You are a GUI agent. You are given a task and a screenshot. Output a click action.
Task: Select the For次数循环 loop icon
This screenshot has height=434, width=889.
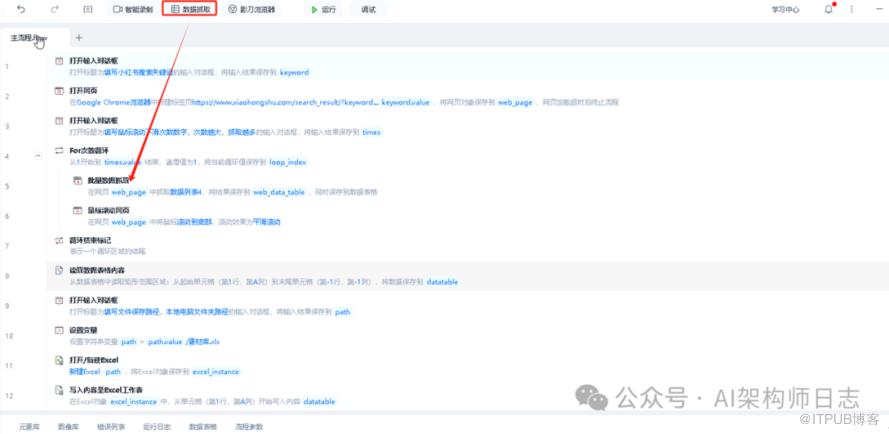[59, 151]
